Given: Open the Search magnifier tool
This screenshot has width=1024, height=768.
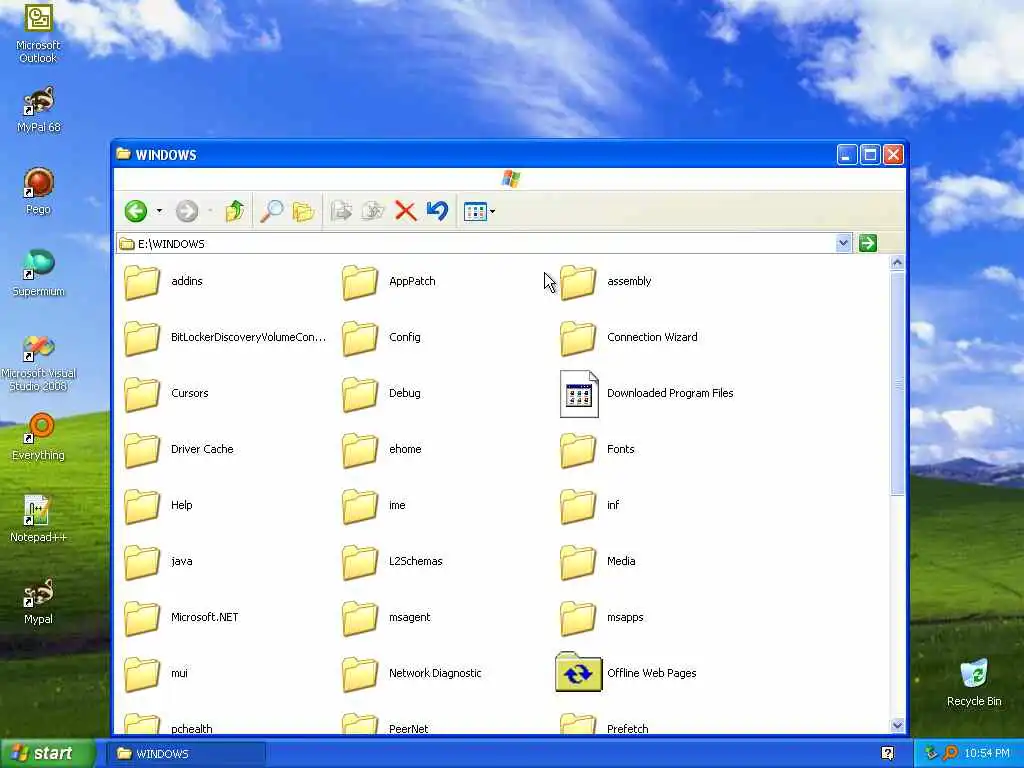Looking at the screenshot, I should coord(272,211).
